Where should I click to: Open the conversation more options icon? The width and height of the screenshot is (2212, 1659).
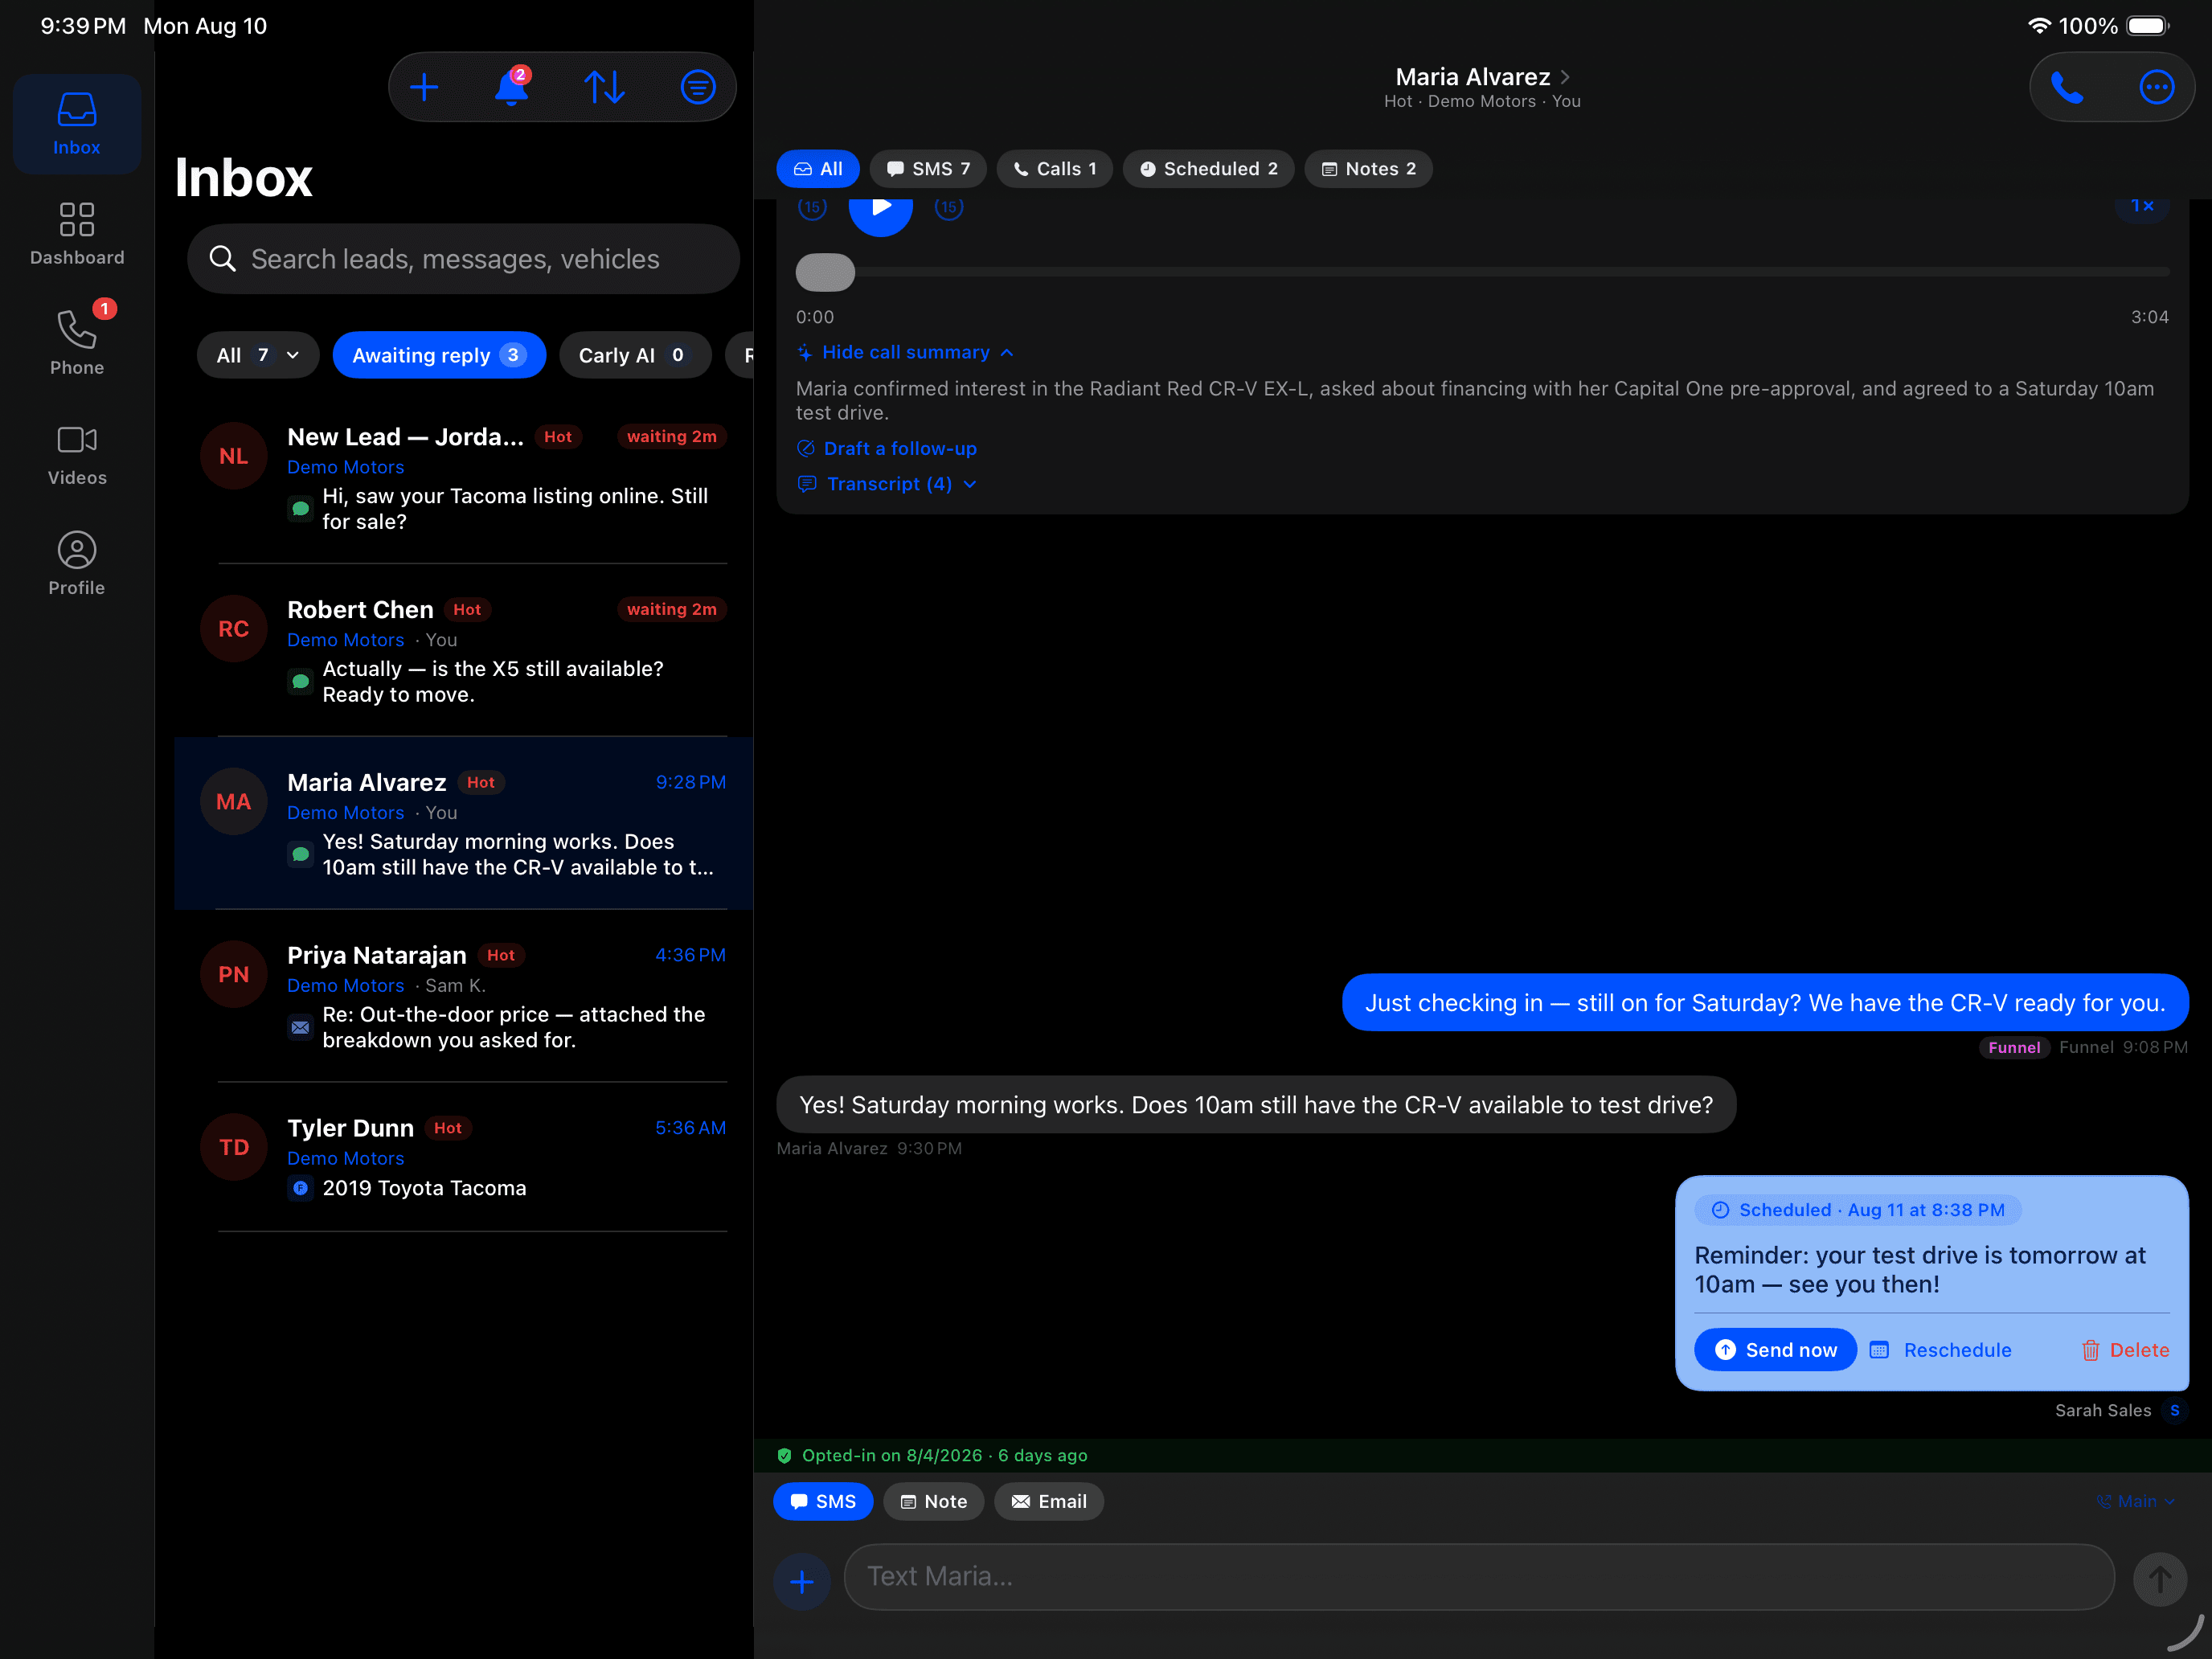pyautogui.click(x=2156, y=87)
